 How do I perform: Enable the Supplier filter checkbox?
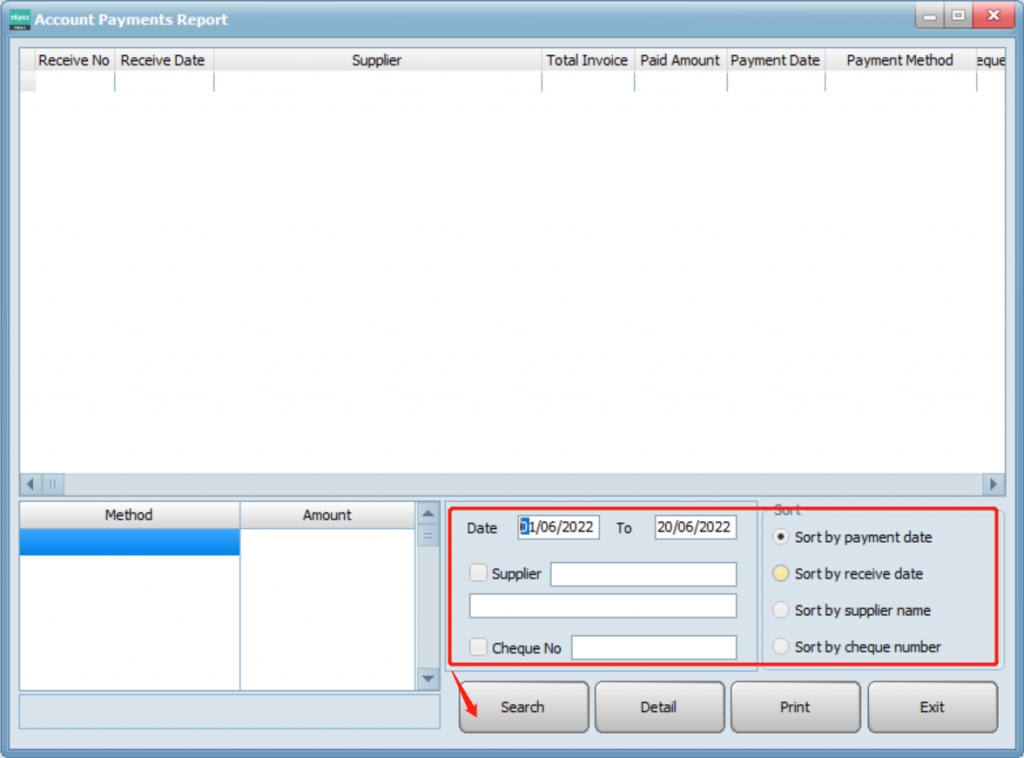[479, 573]
